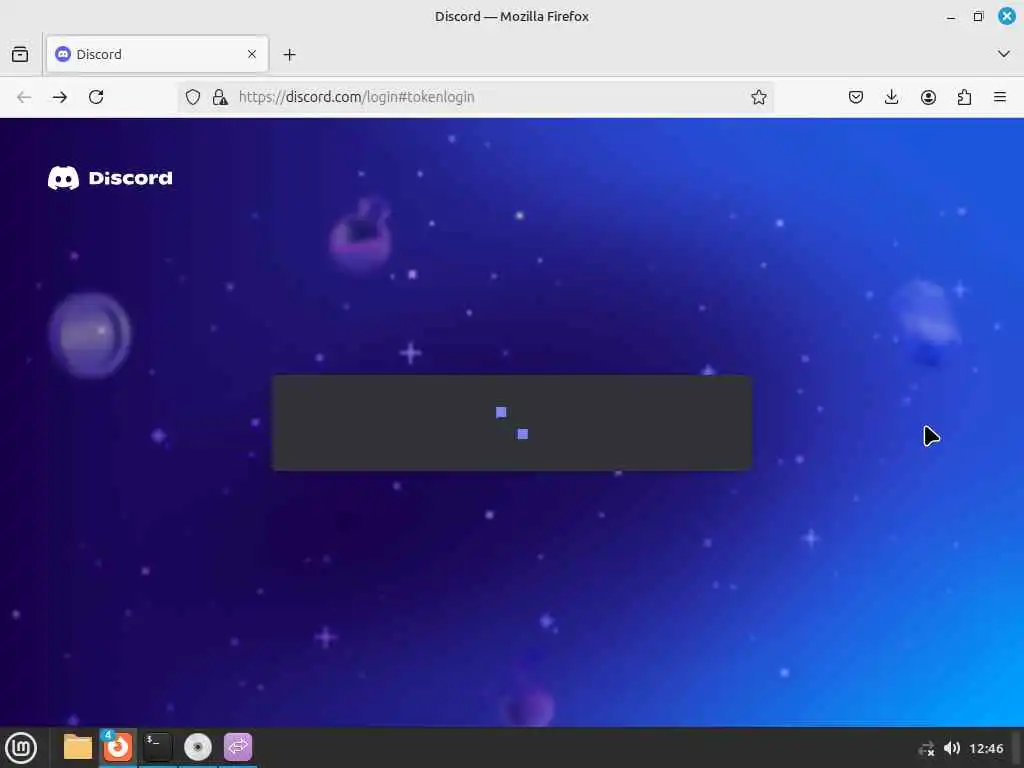Screen dimensions: 1024x768
Task: Launch the terminal from the taskbar
Action: pos(157,747)
